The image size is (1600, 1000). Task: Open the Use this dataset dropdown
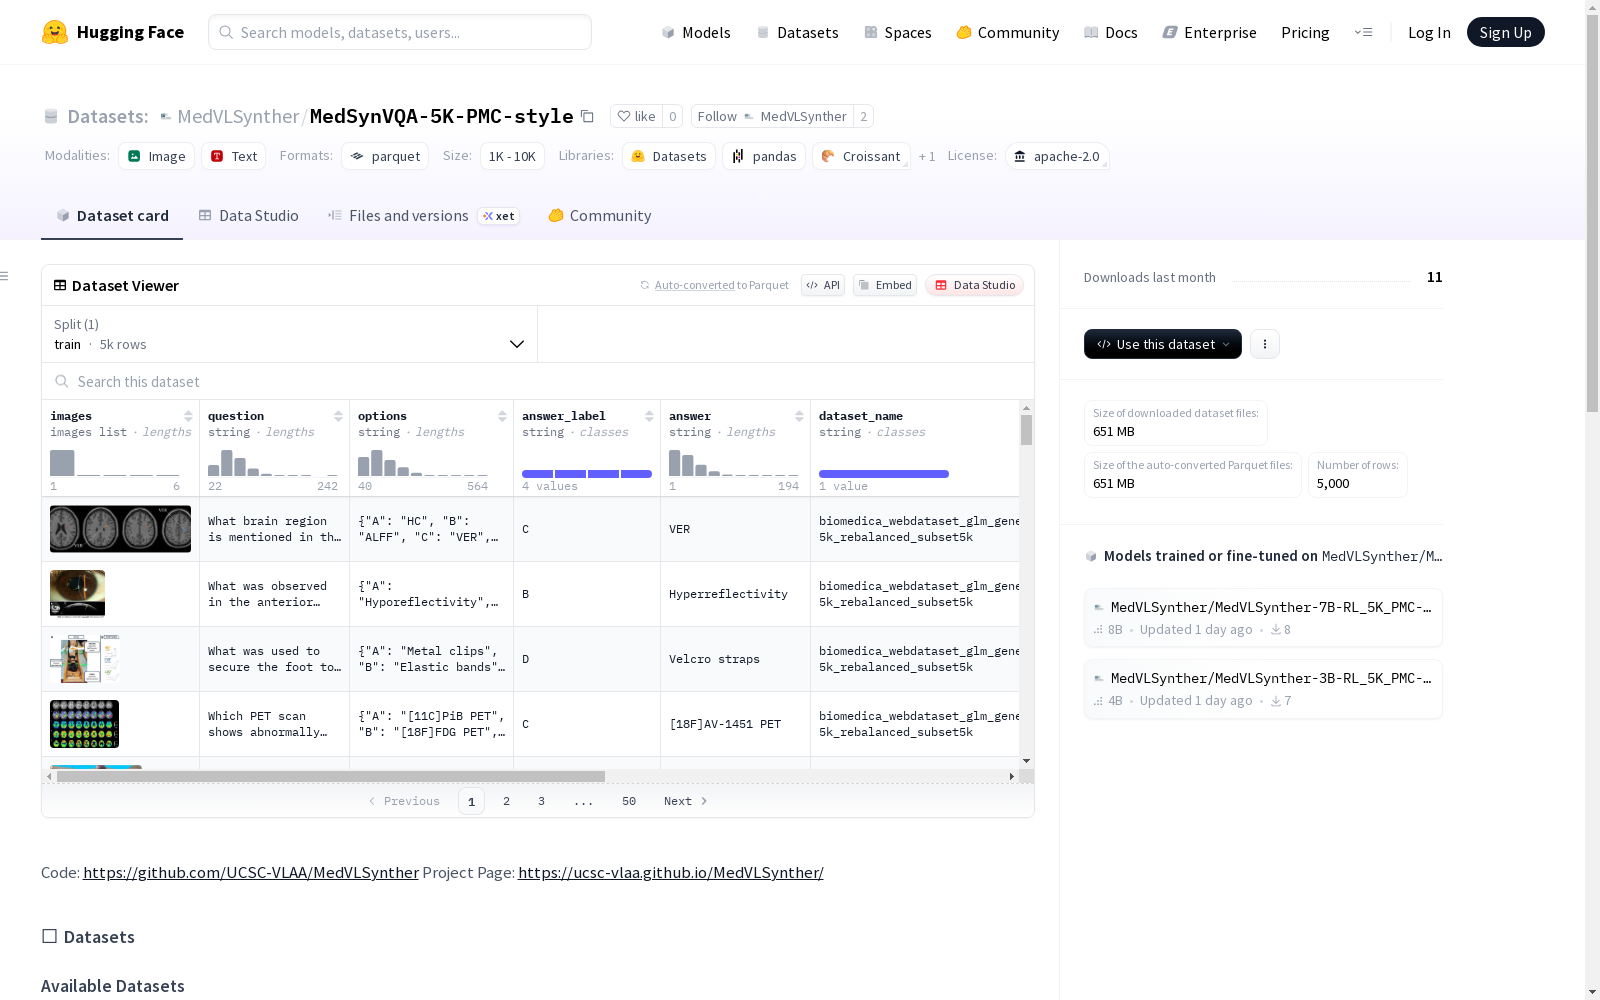tap(1163, 344)
